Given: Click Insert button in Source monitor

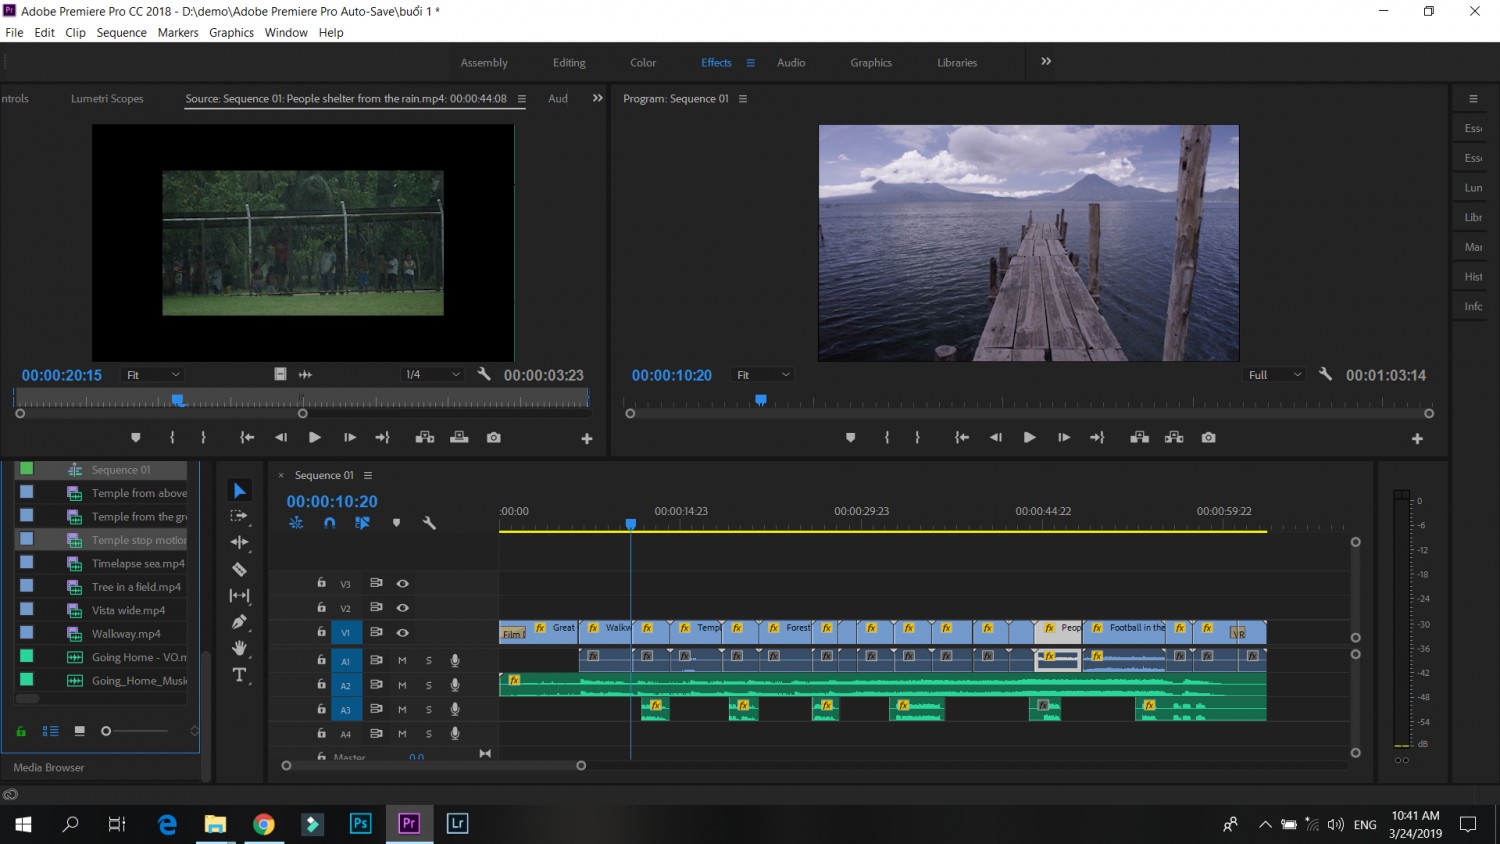Looking at the screenshot, I should (425, 438).
